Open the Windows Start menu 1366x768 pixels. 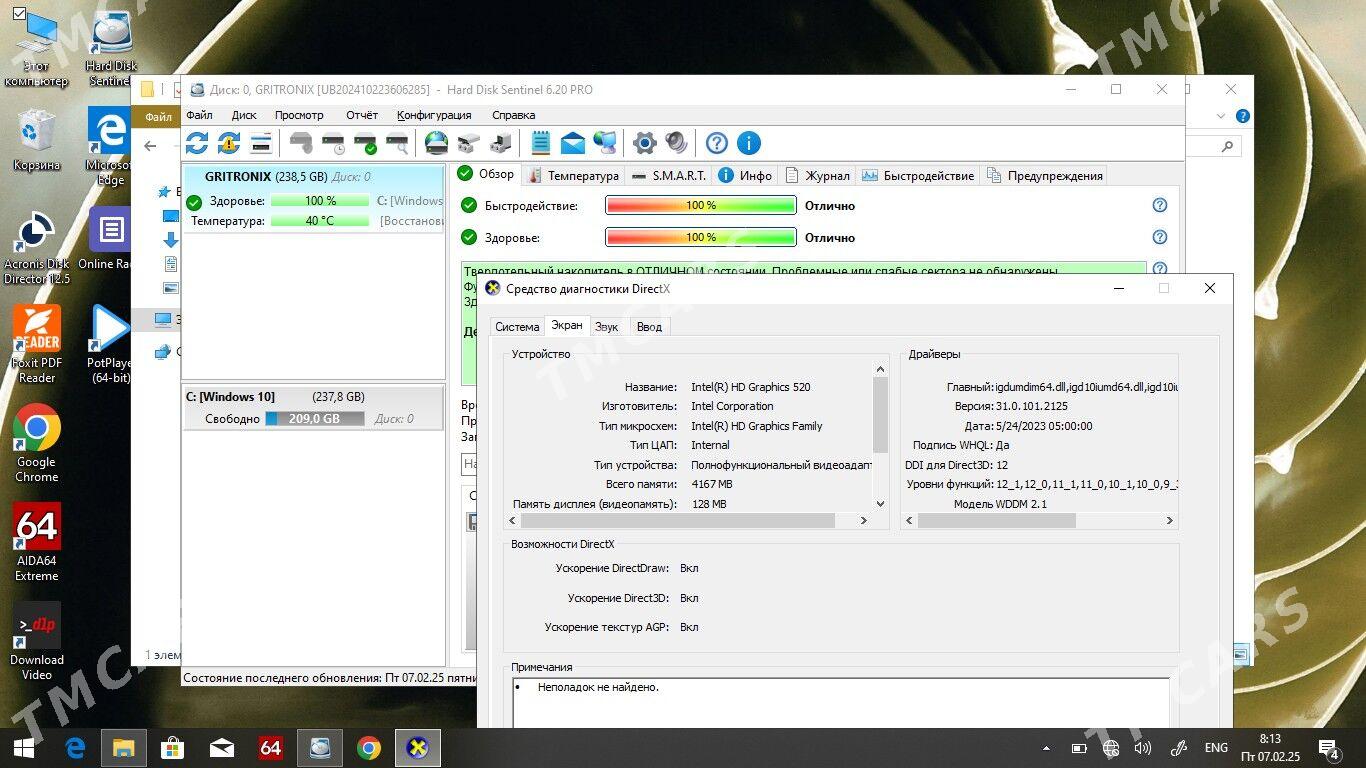[24, 748]
